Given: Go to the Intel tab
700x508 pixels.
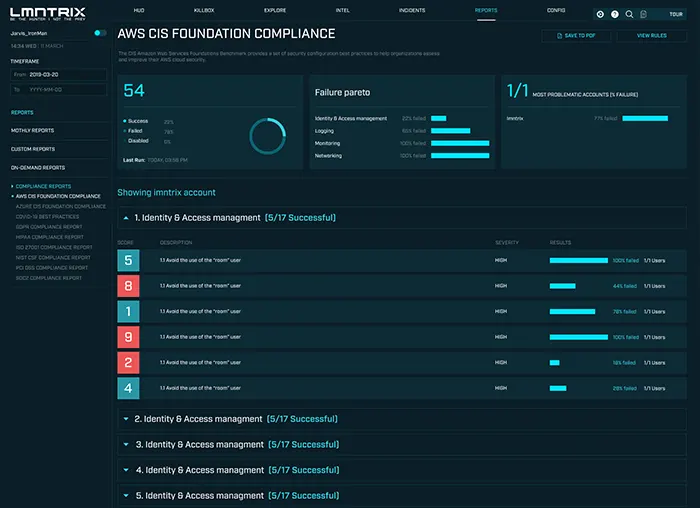Looking at the screenshot, I should tap(343, 10).
